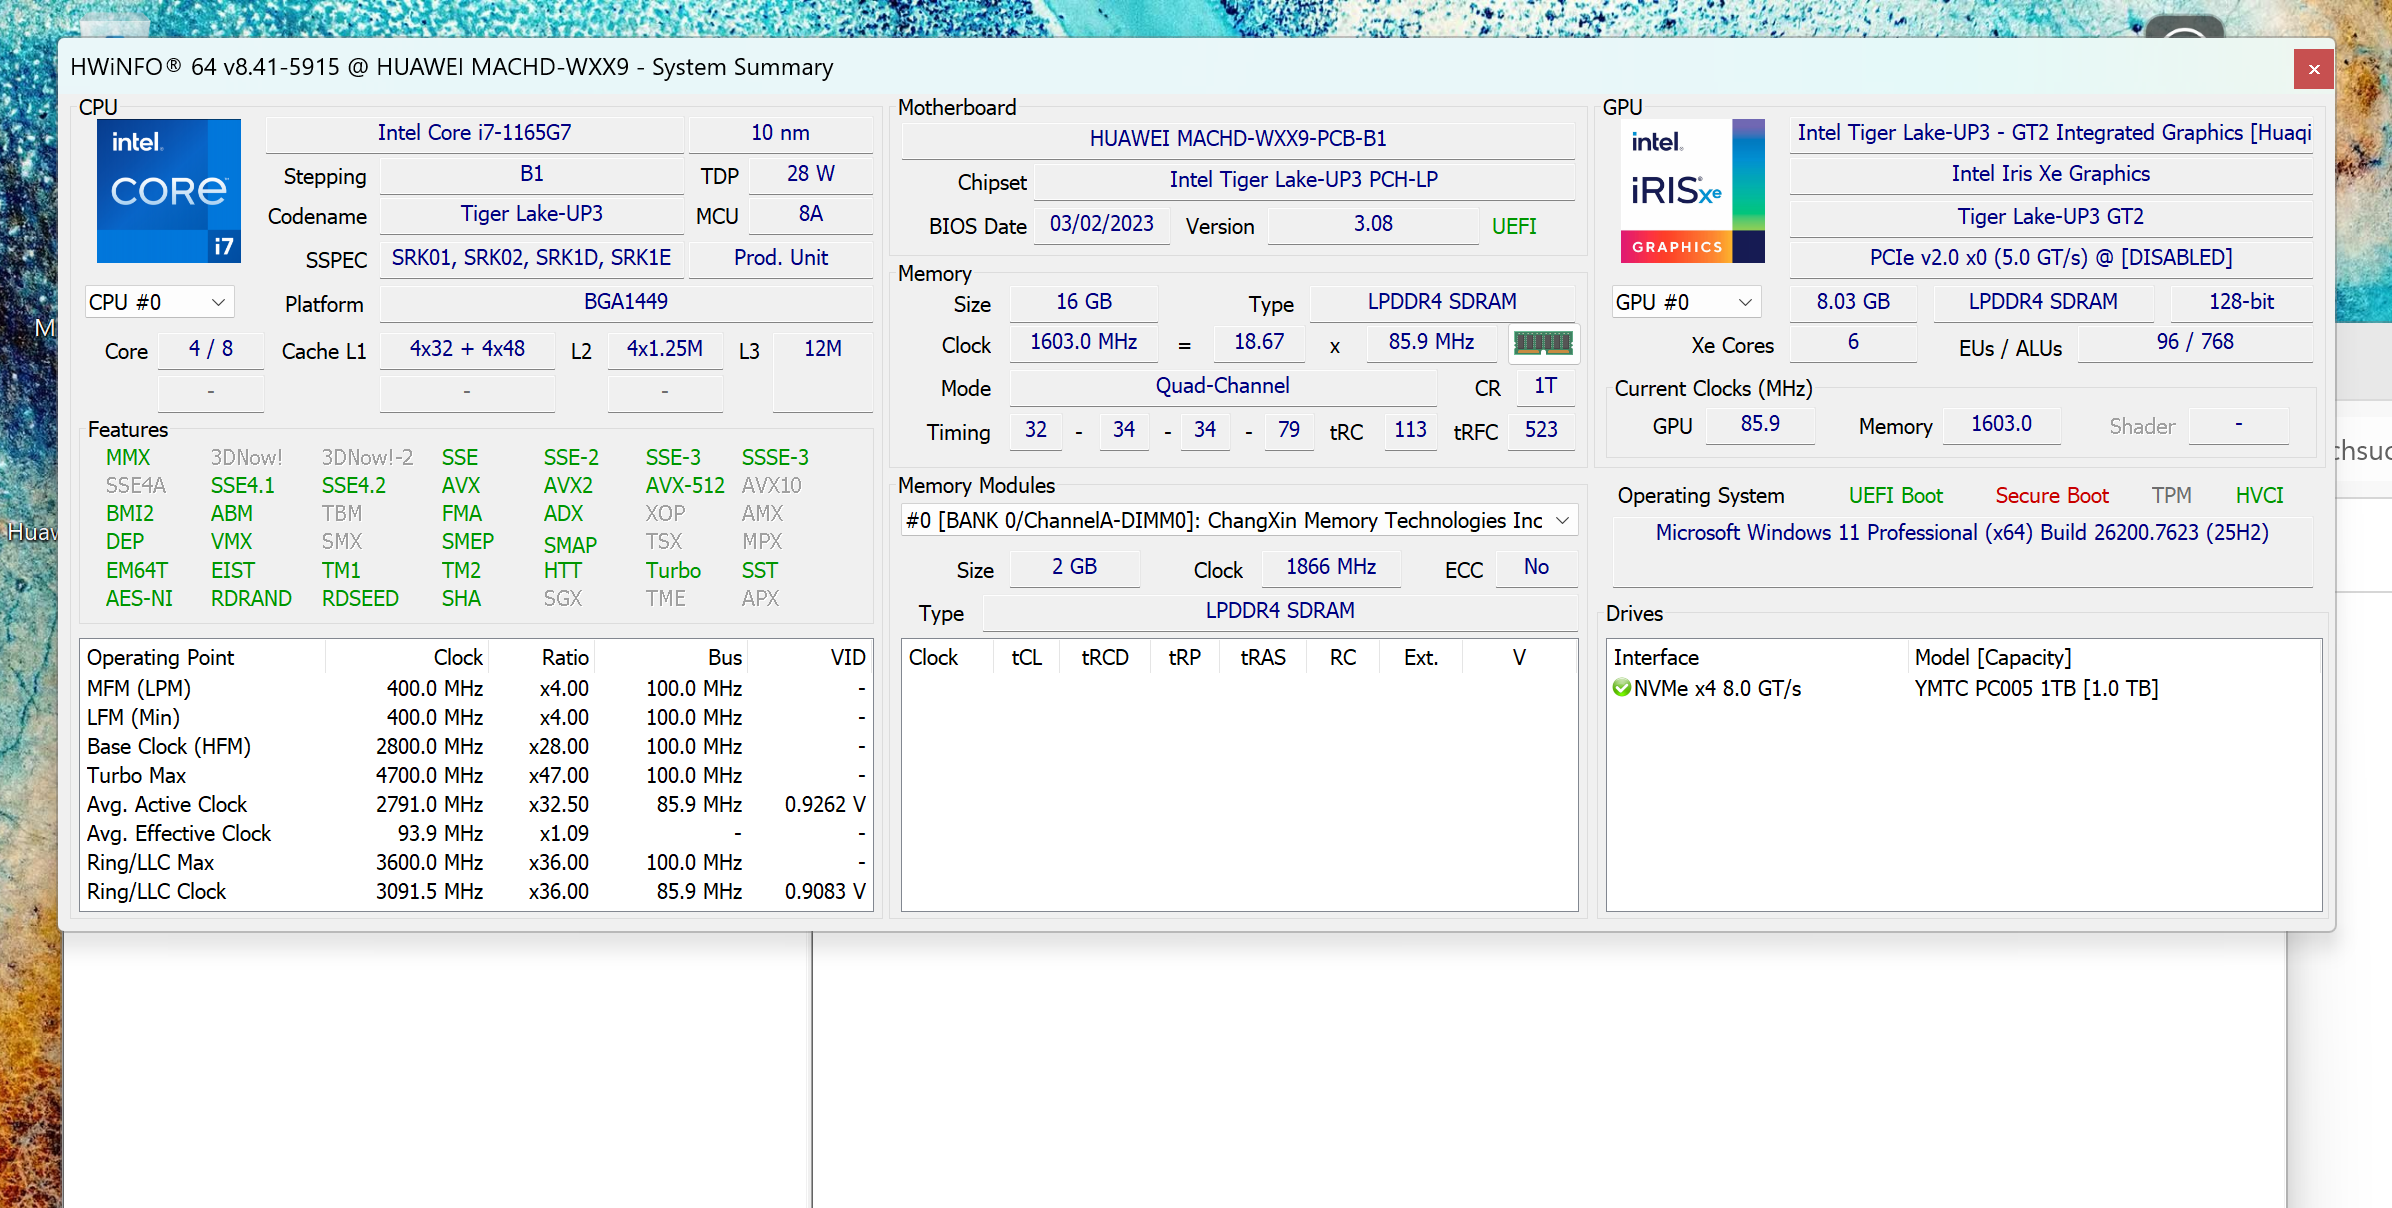Click the 1T command rate value
This screenshot has height=1208, width=2392.
(x=1546, y=386)
